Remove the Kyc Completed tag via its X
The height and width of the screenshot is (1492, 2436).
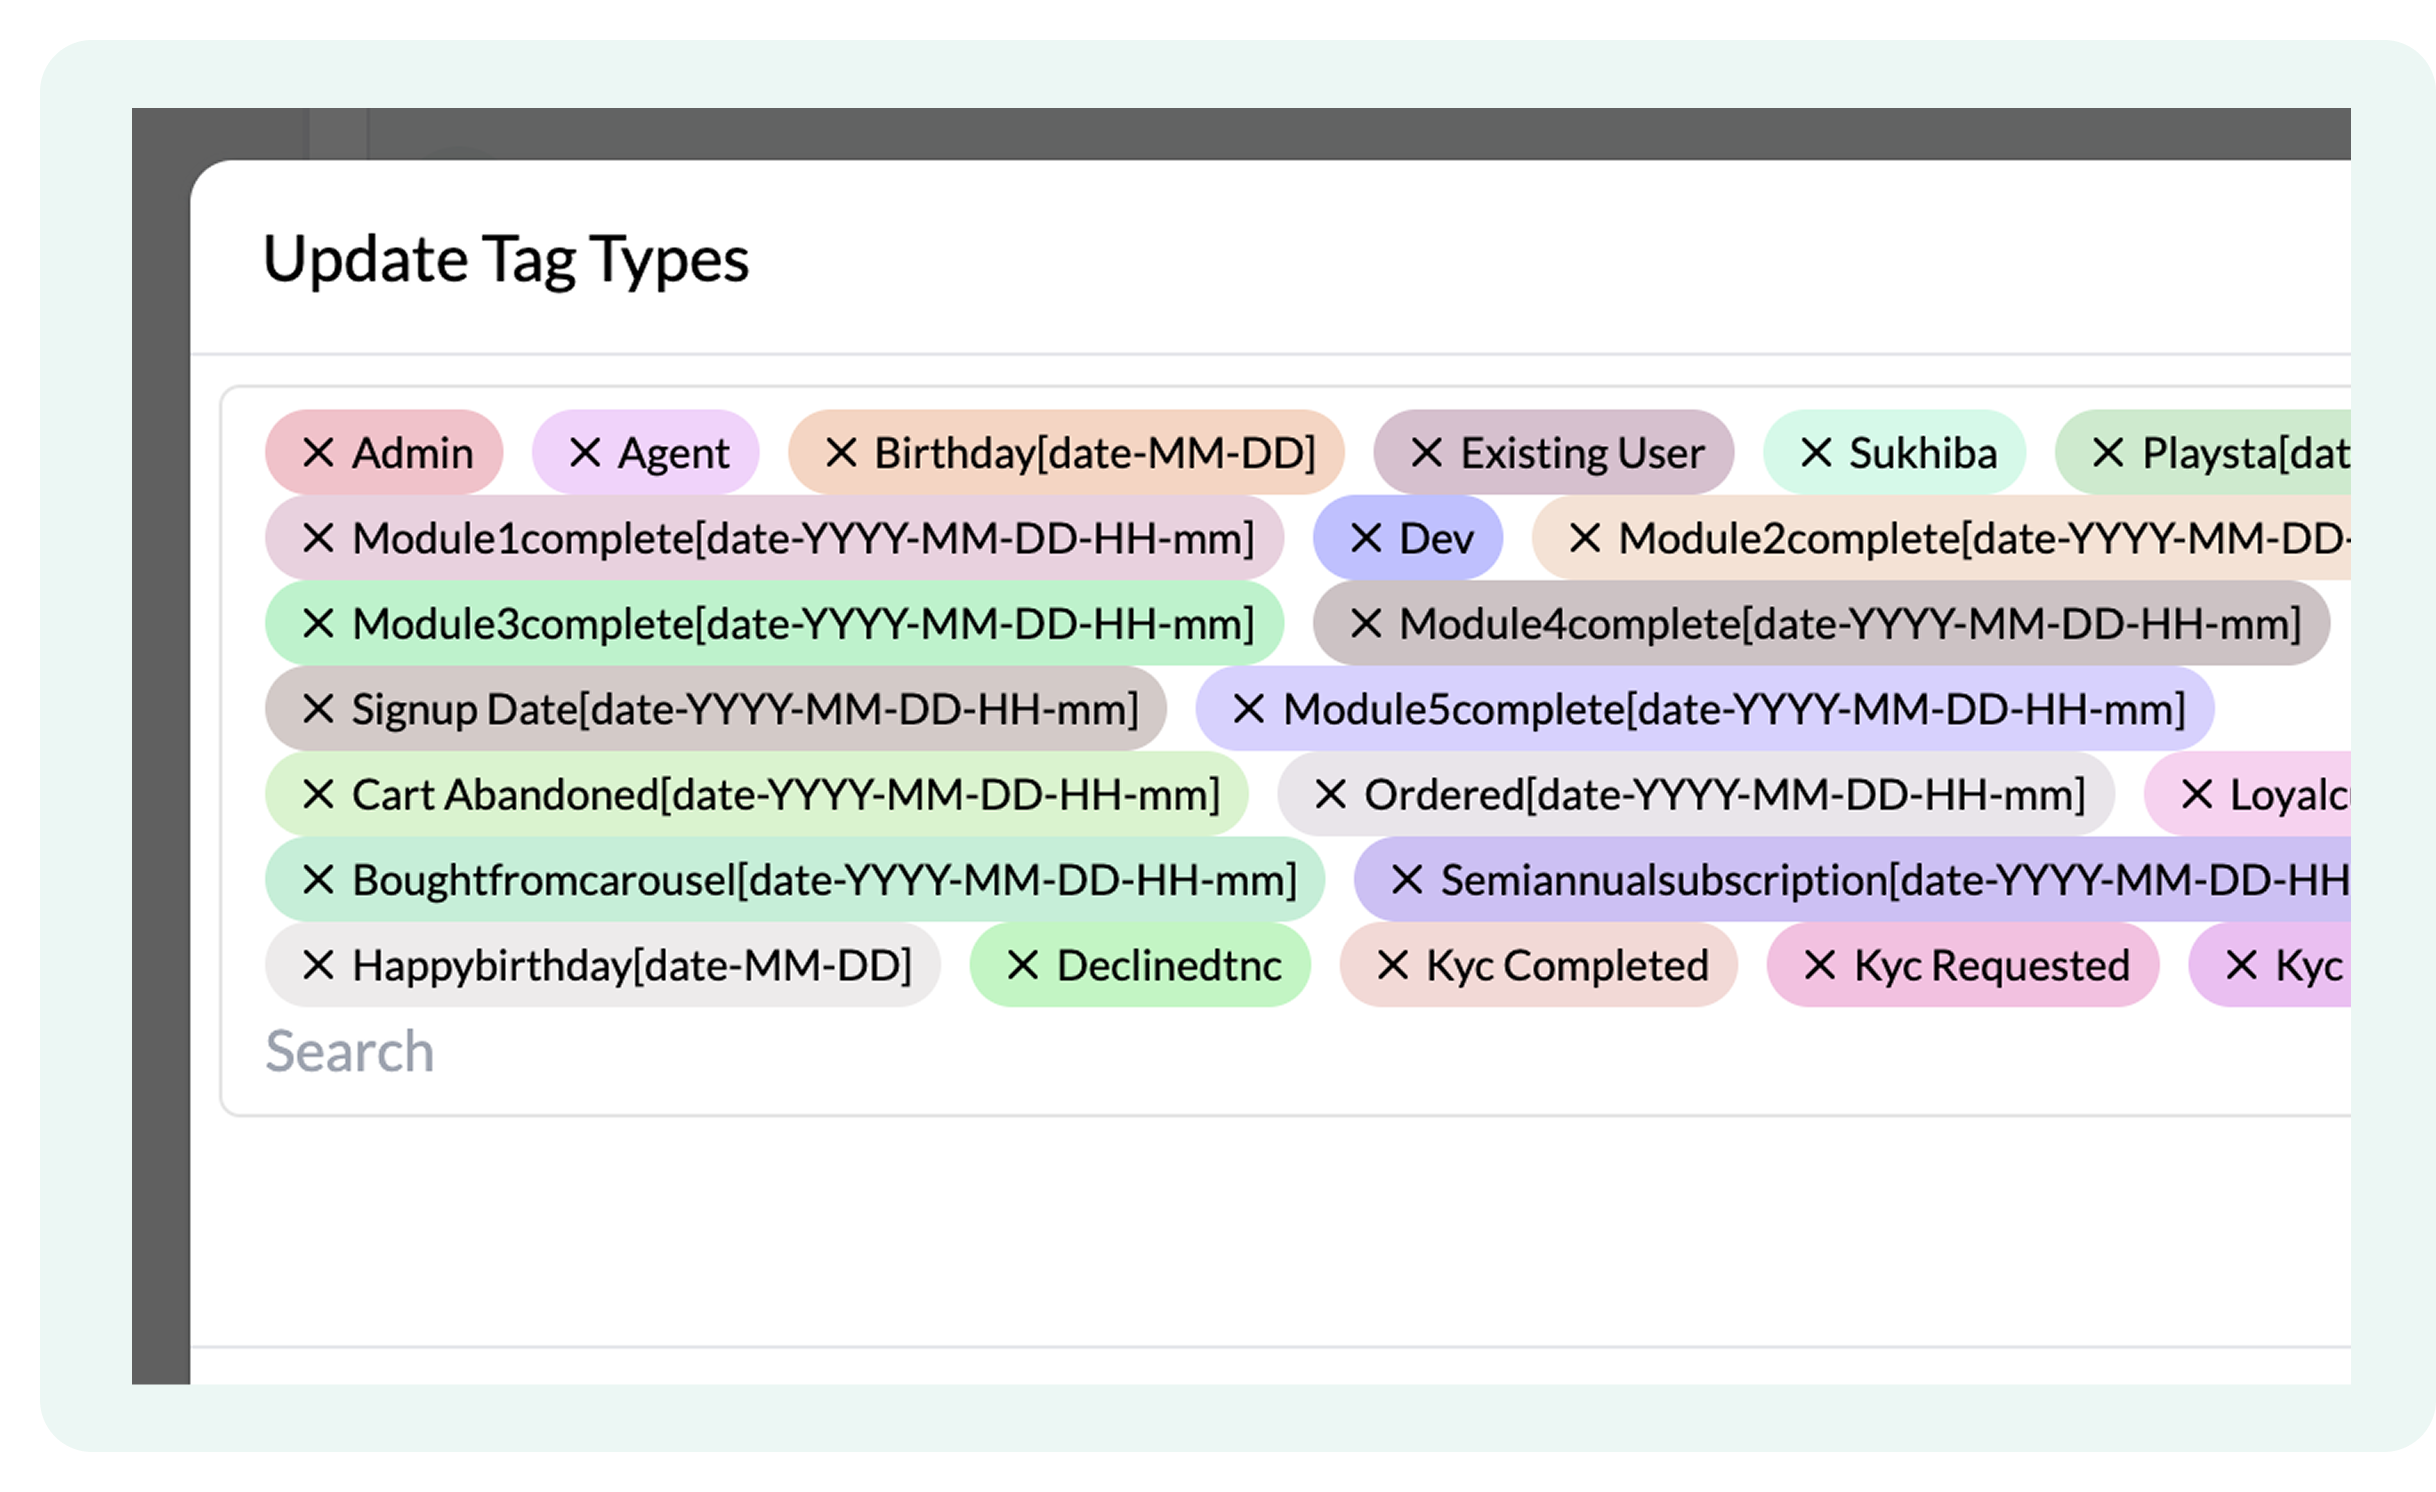point(1393,966)
